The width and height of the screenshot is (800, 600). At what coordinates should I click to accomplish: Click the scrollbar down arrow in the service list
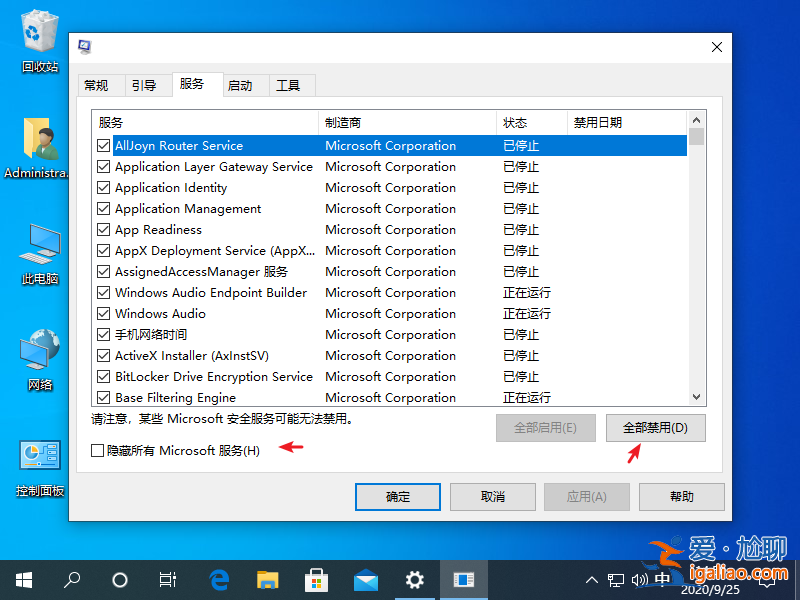click(x=696, y=397)
